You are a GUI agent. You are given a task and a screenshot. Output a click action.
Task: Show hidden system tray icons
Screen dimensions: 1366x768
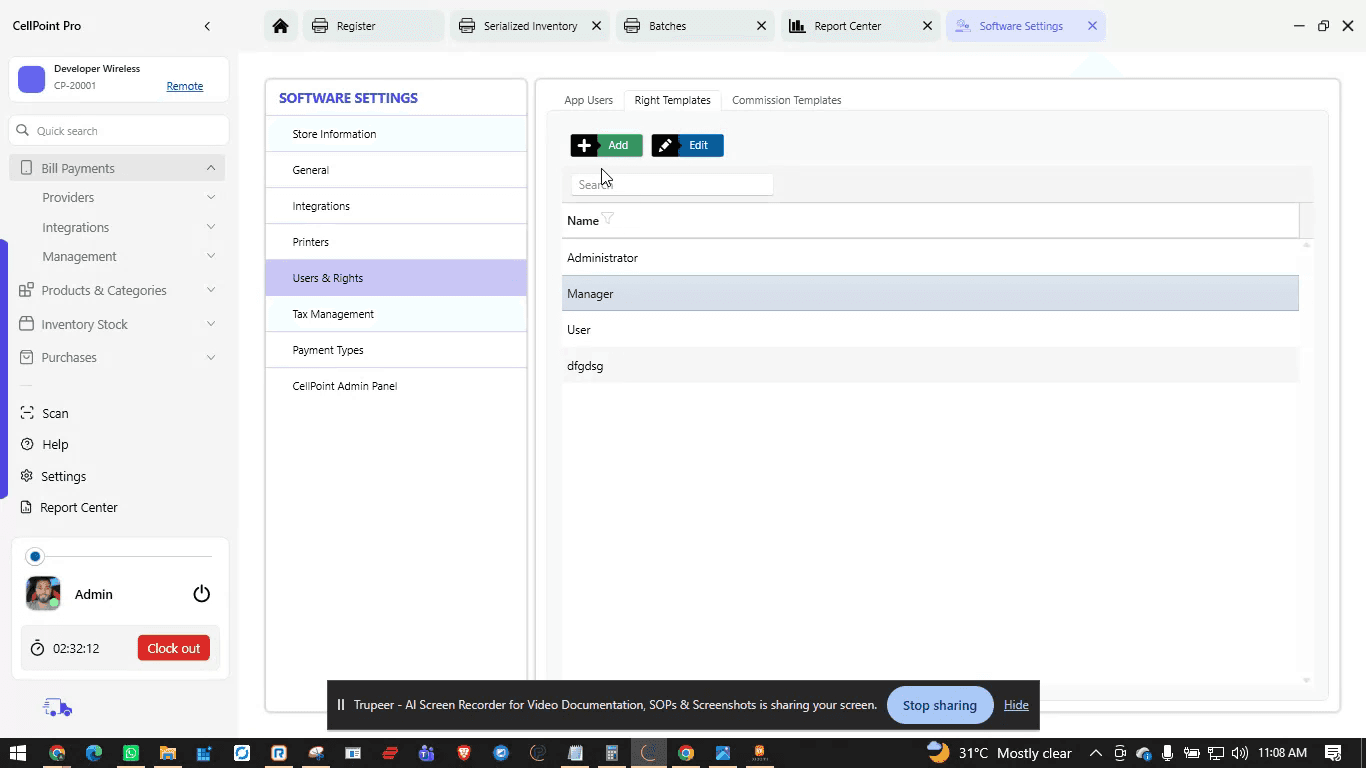[x=1096, y=753]
